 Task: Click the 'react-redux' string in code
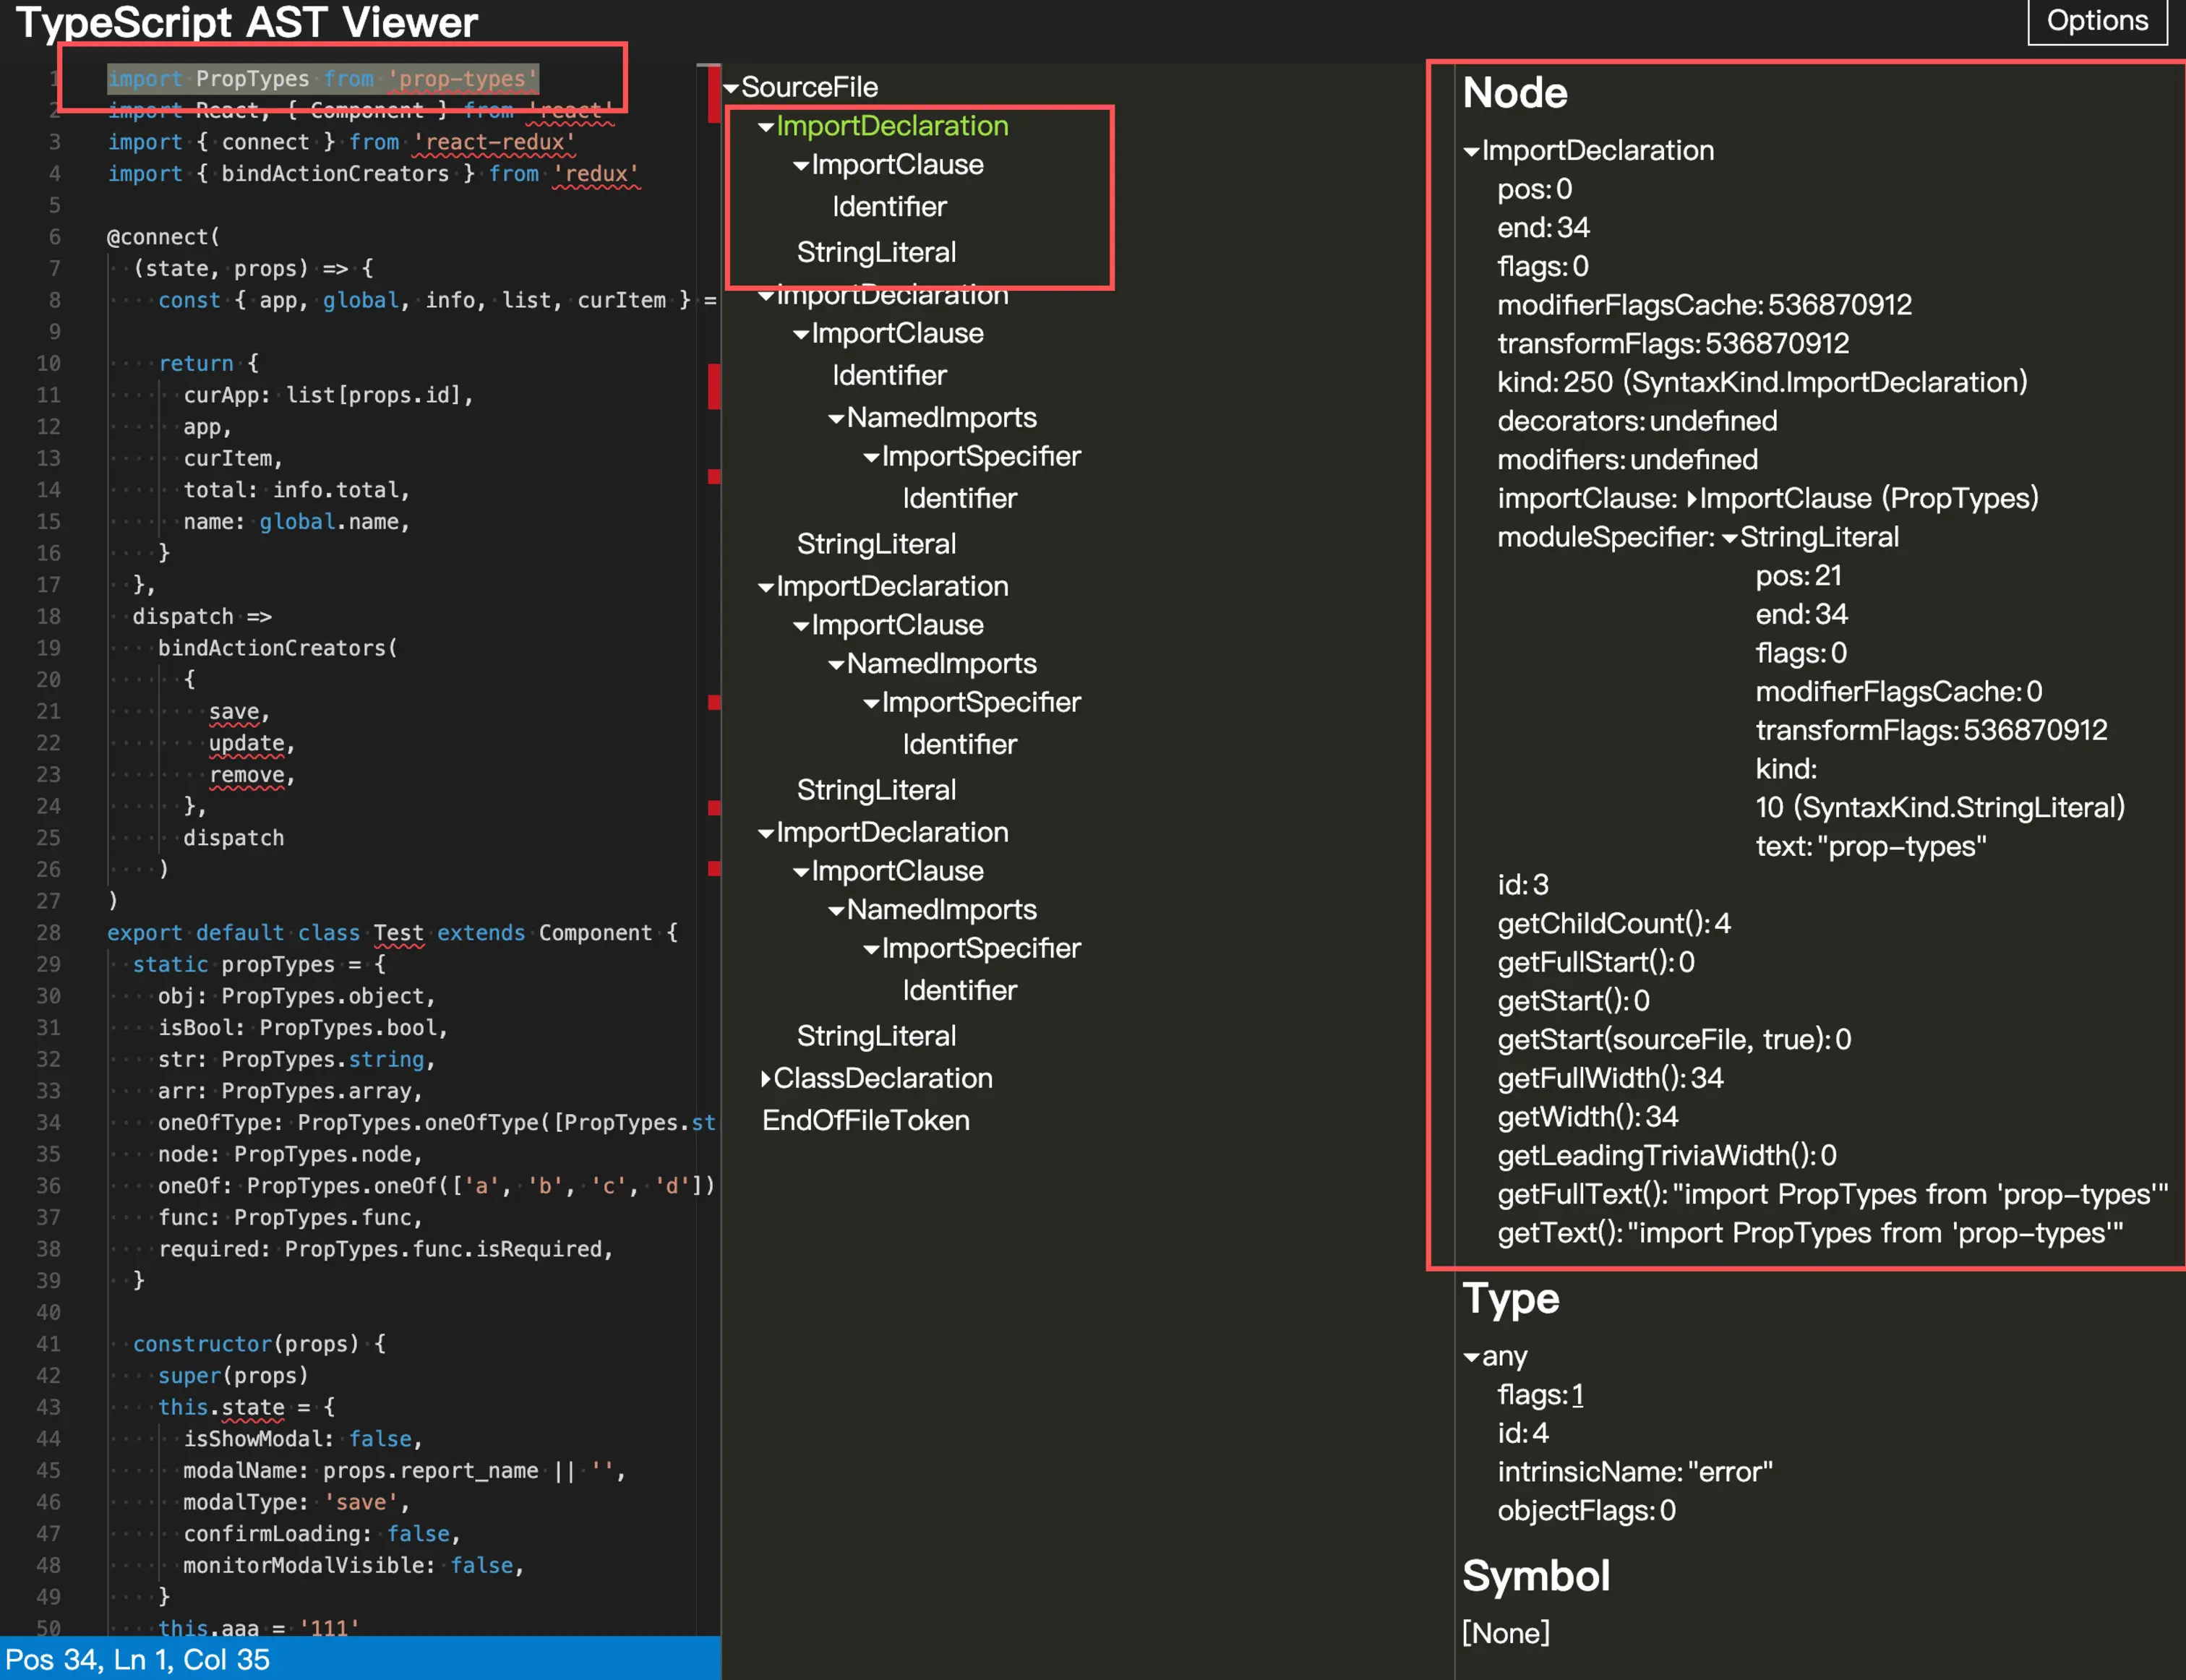pyautogui.click(x=494, y=142)
